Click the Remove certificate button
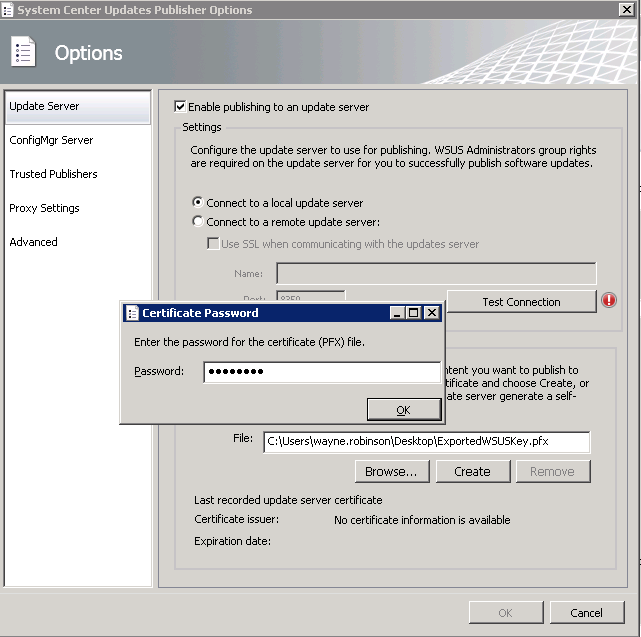 click(x=553, y=471)
